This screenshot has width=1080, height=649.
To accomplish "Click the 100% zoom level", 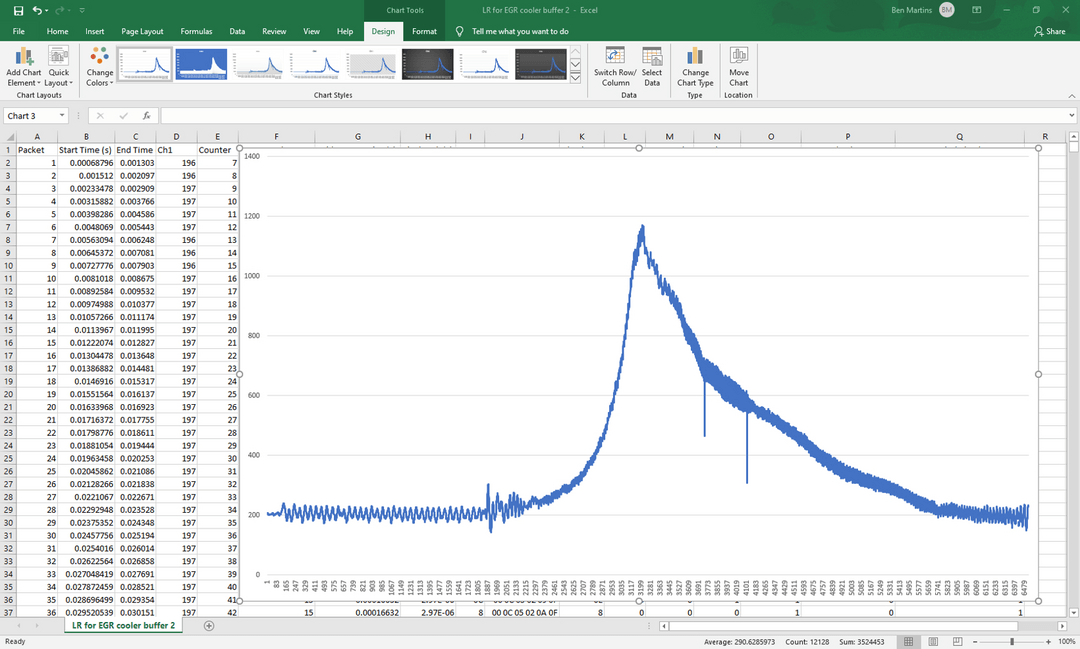I will [x=1066, y=641].
